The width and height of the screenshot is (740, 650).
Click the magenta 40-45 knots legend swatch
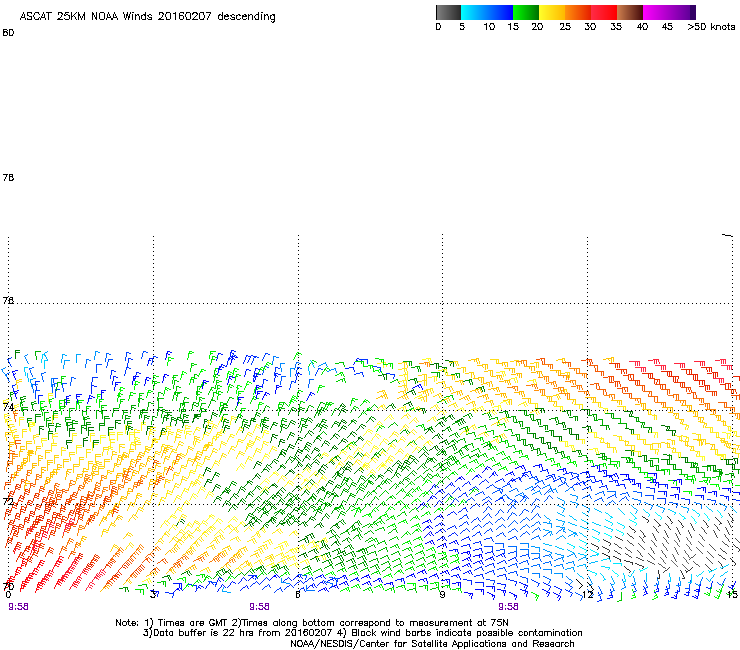[656, 12]
